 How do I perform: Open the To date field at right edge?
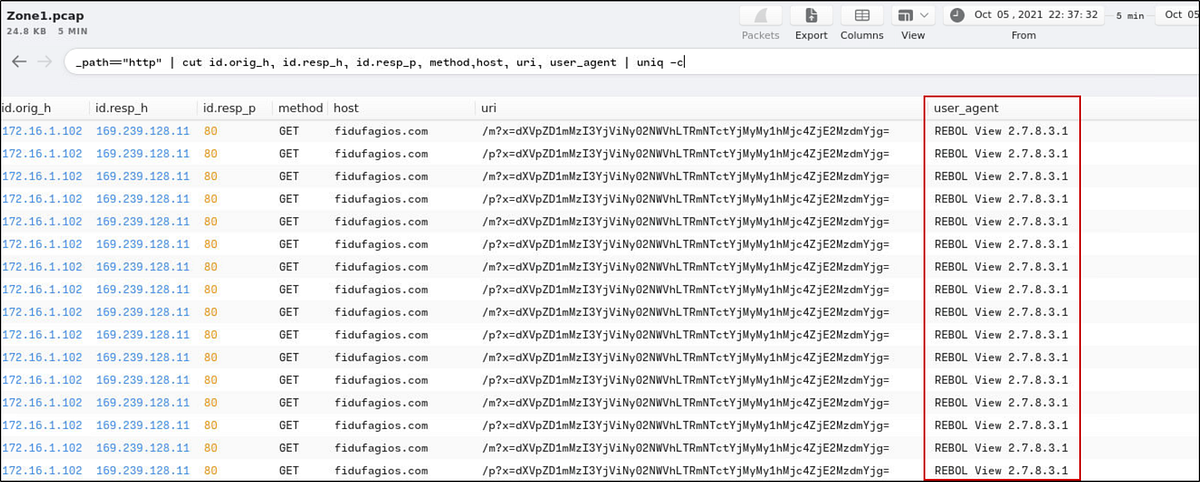coord(1180,15)
